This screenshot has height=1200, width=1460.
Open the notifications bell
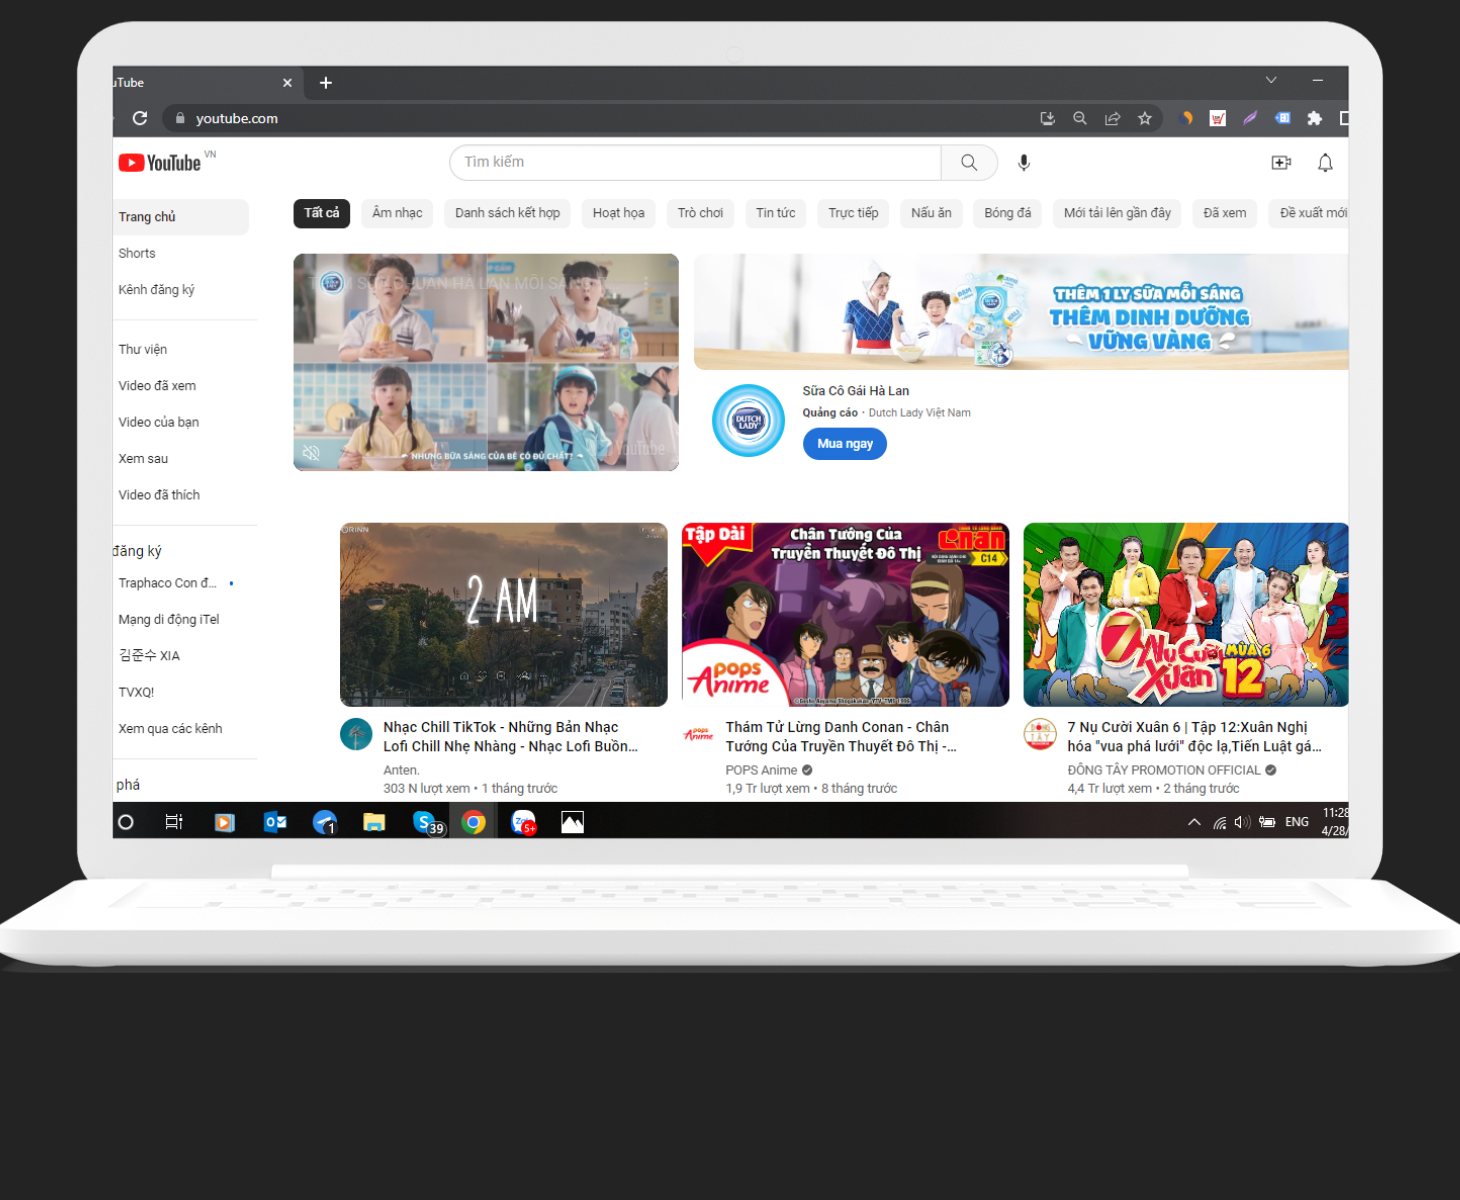pos(1324,162)
